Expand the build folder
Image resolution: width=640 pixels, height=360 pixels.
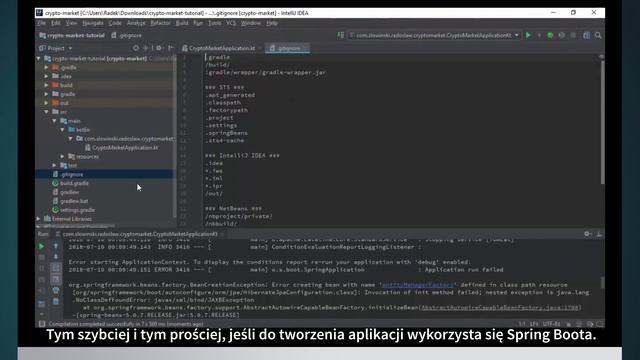[x=47, y=85]
